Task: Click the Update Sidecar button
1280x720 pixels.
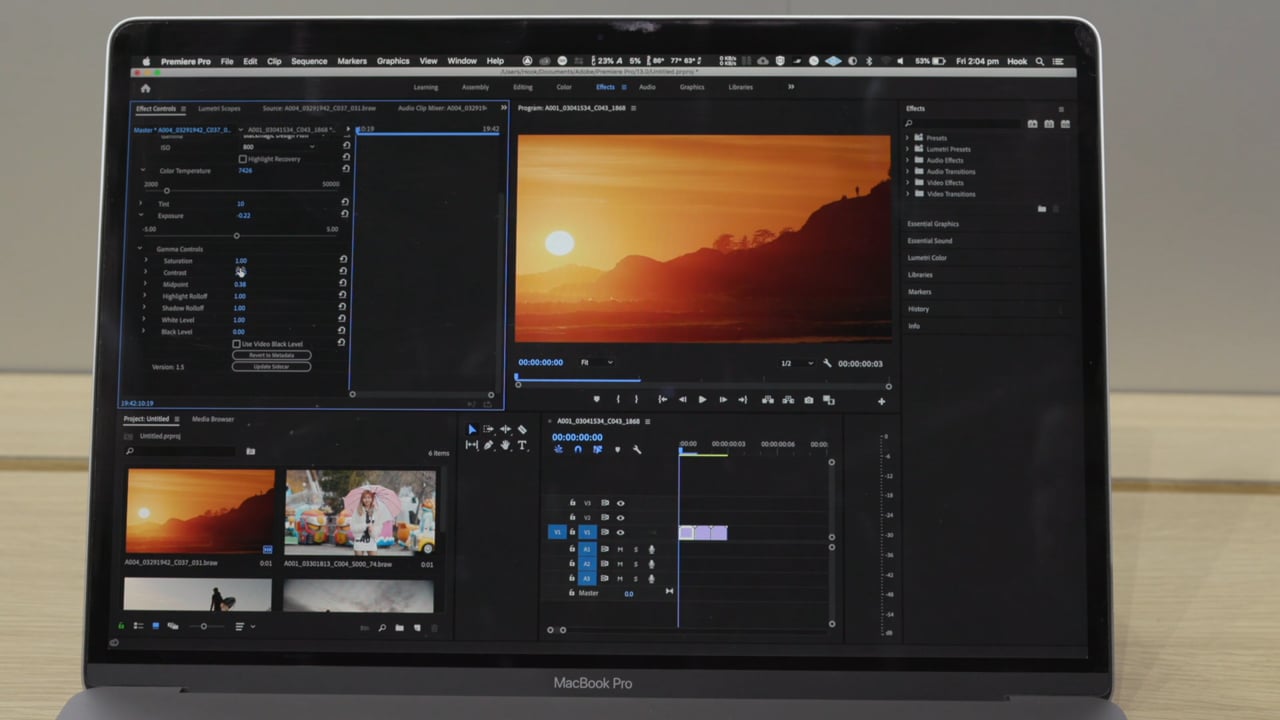Action: 270,366
